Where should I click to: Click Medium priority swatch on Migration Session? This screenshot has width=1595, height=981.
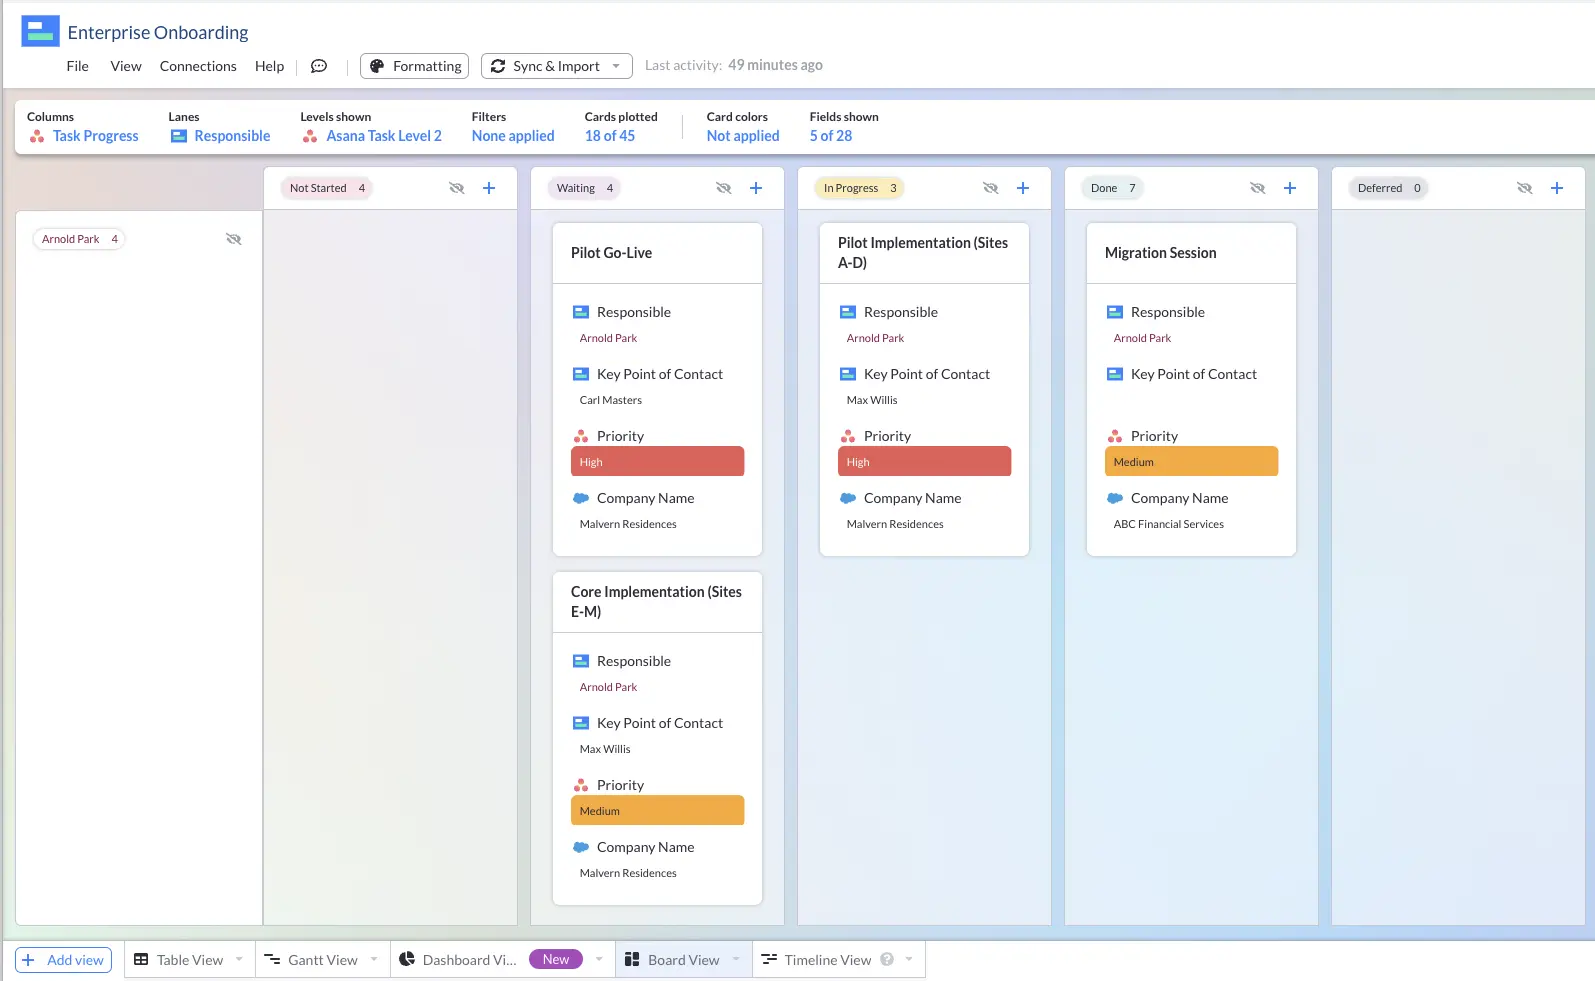point(1192,461)
